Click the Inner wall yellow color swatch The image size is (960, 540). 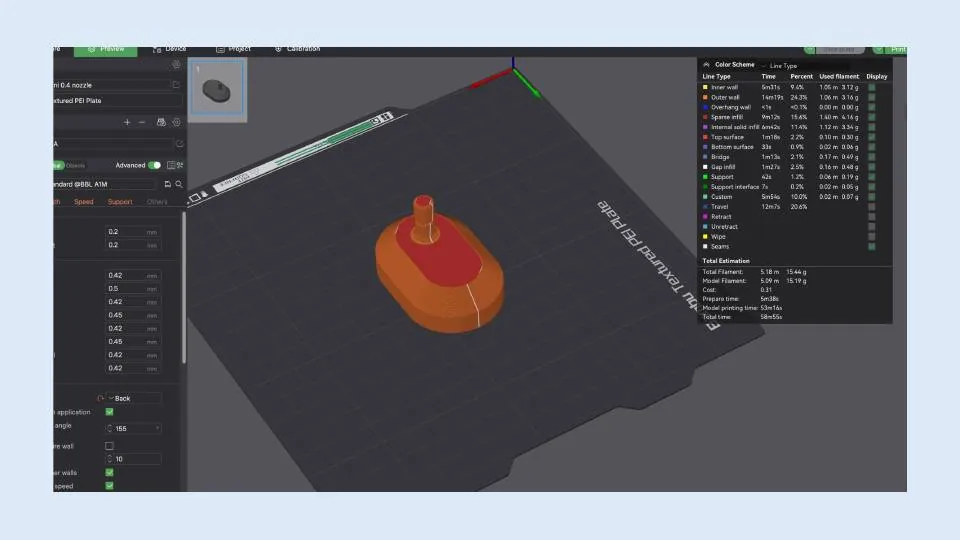[x=705, y=88]
